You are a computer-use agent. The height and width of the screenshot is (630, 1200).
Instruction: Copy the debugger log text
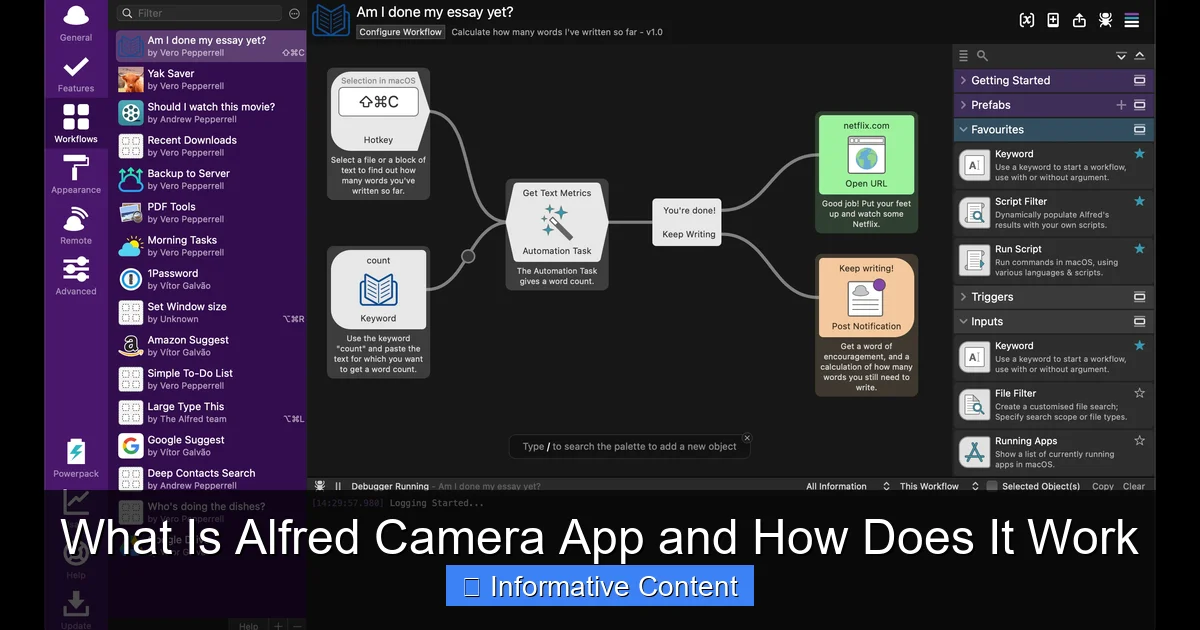[1105, 486]
